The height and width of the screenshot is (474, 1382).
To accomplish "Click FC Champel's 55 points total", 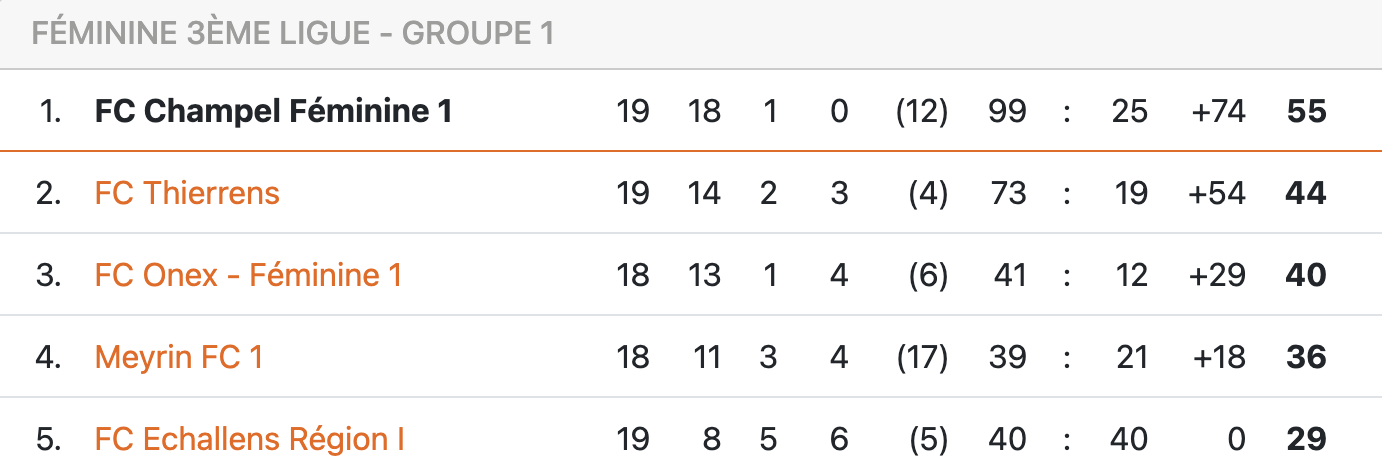I will 1306,111.
